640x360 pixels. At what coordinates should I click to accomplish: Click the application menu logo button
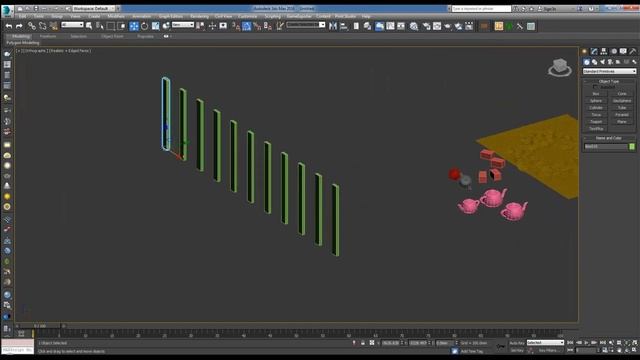[x=7, y=11]
